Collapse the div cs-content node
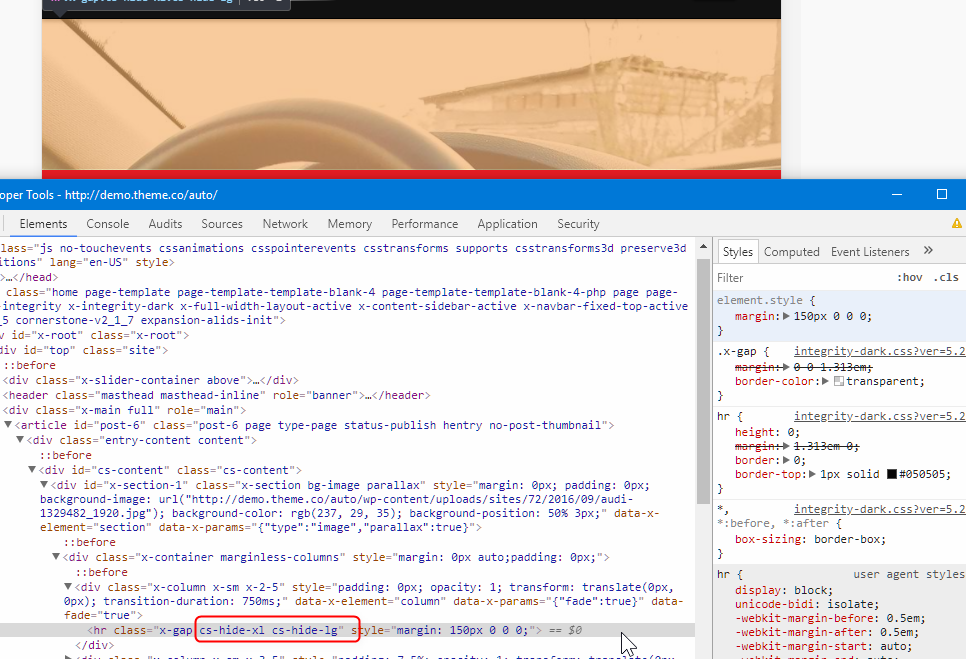This screenshot has height=659, width=966. (33, 470)
